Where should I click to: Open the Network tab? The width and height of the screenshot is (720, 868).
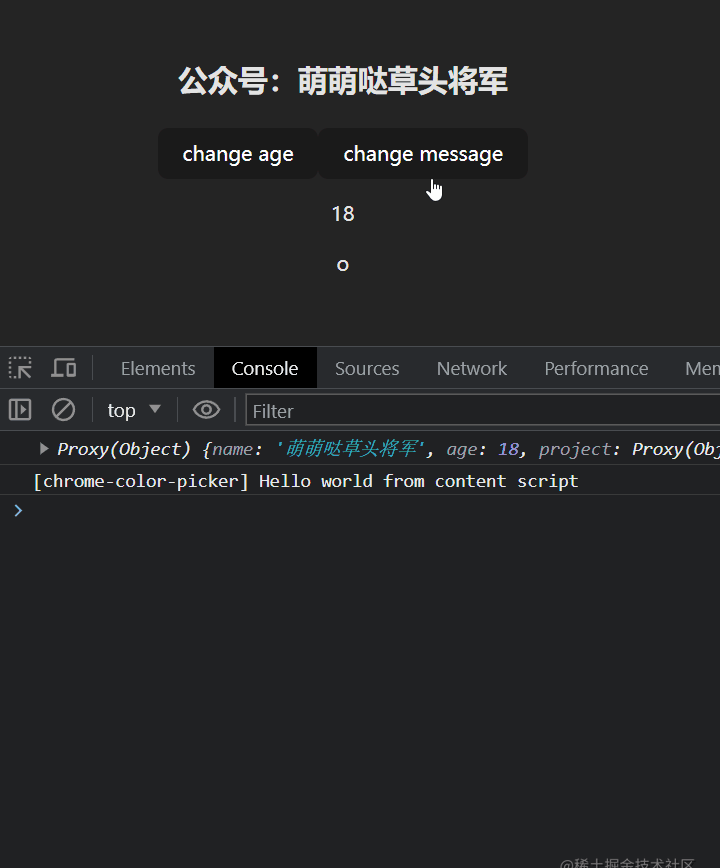pos(472,369)
